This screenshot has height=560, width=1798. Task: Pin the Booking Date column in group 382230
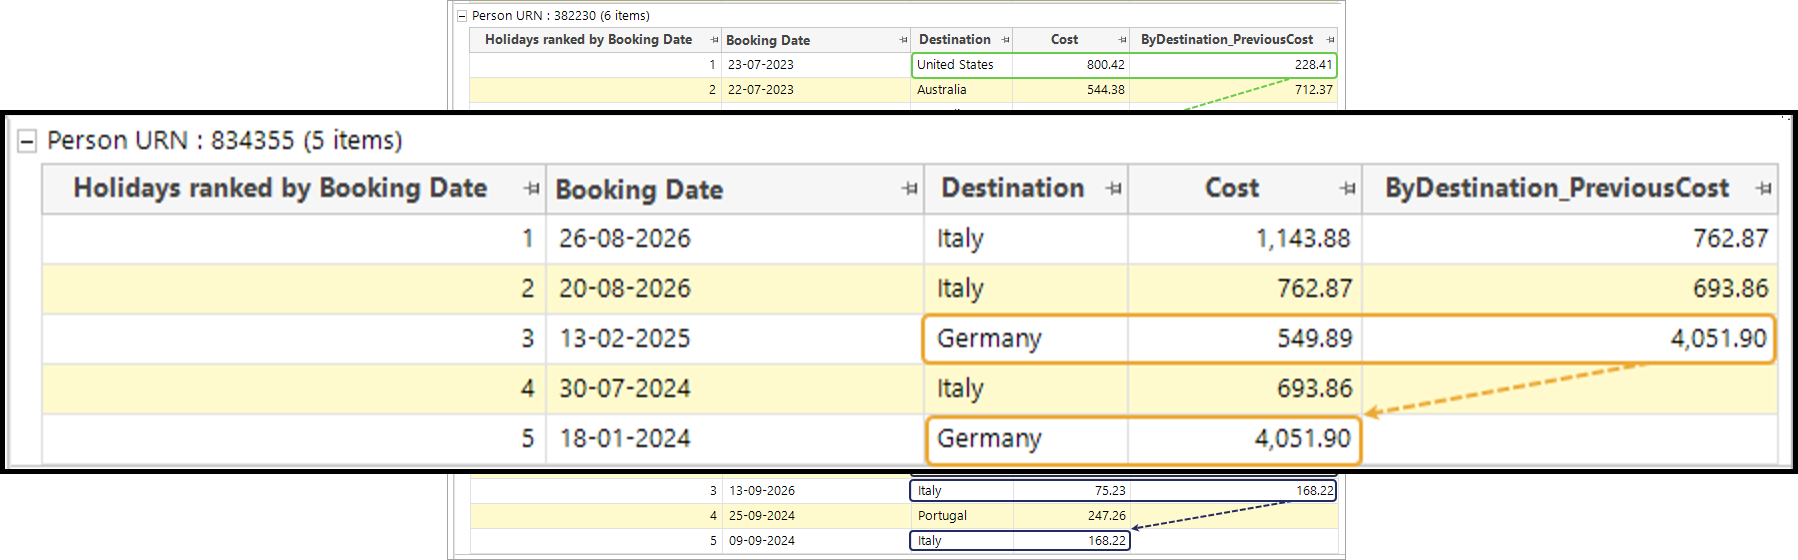(x=903, y=40)
